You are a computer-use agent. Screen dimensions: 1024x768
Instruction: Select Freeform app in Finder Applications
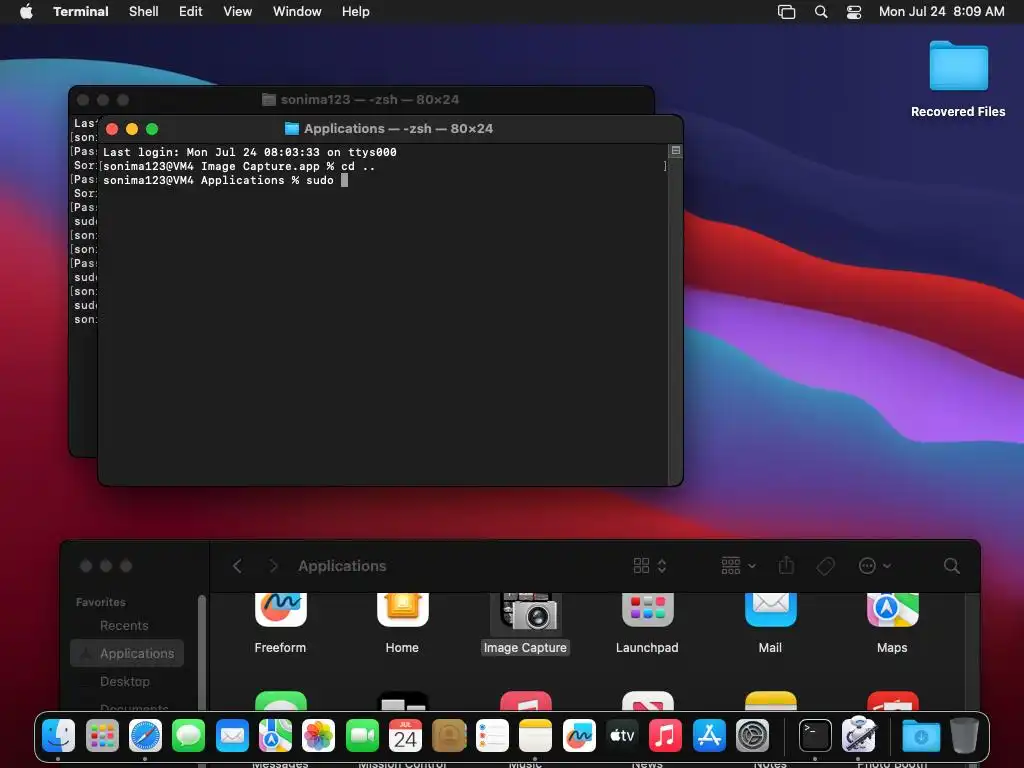[x=280, y=624]
